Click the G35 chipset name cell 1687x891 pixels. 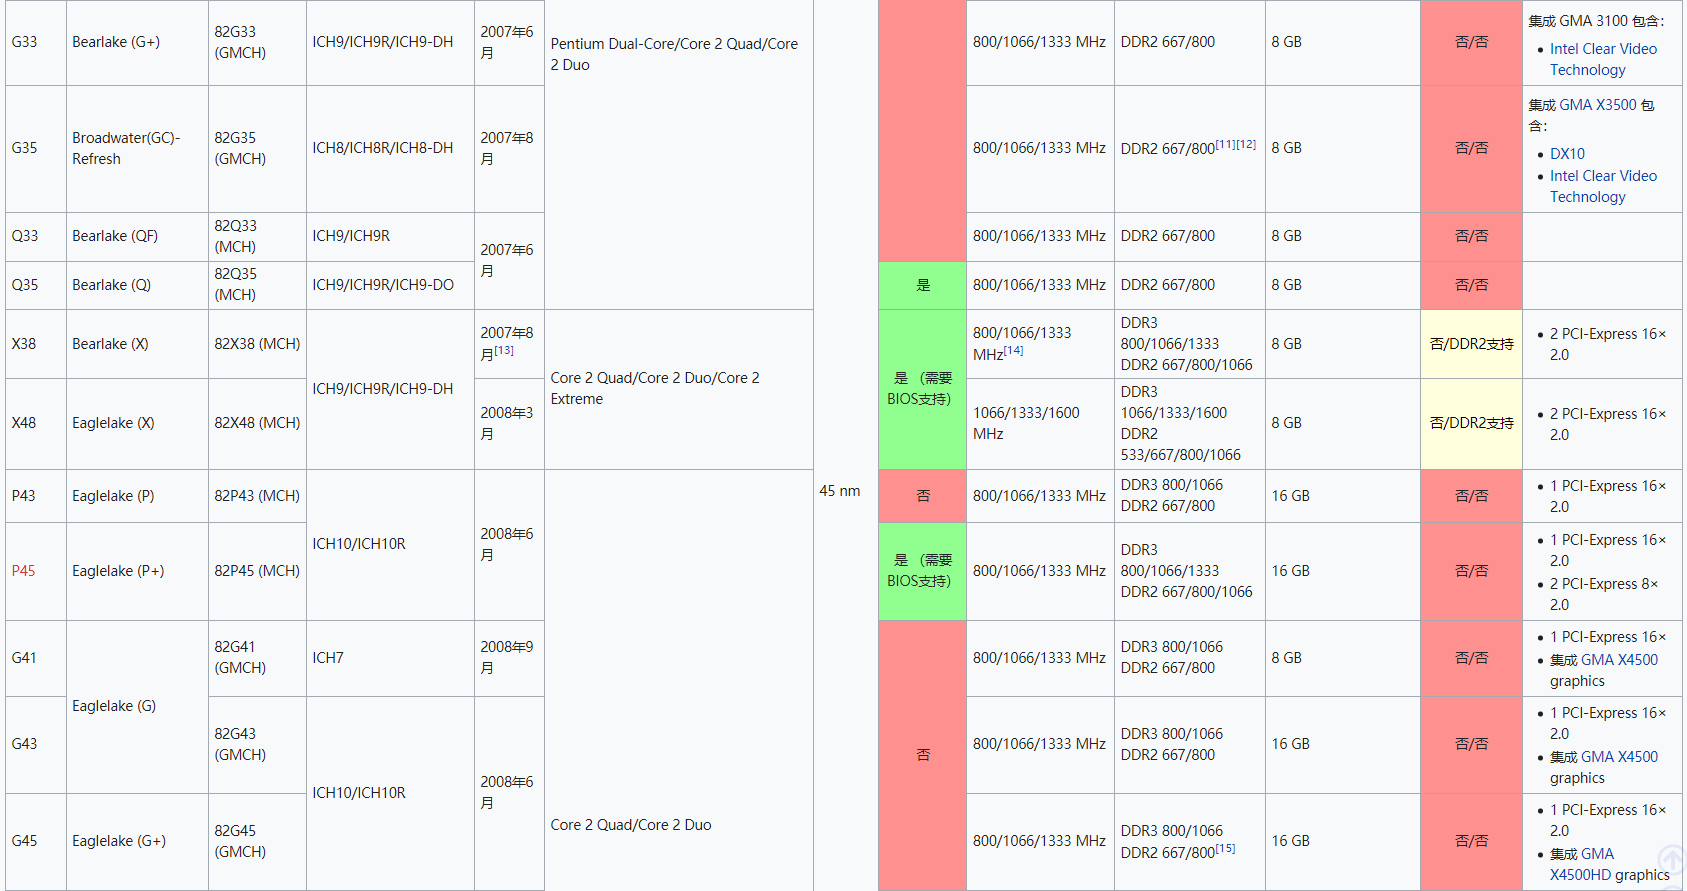click(36, 148)
